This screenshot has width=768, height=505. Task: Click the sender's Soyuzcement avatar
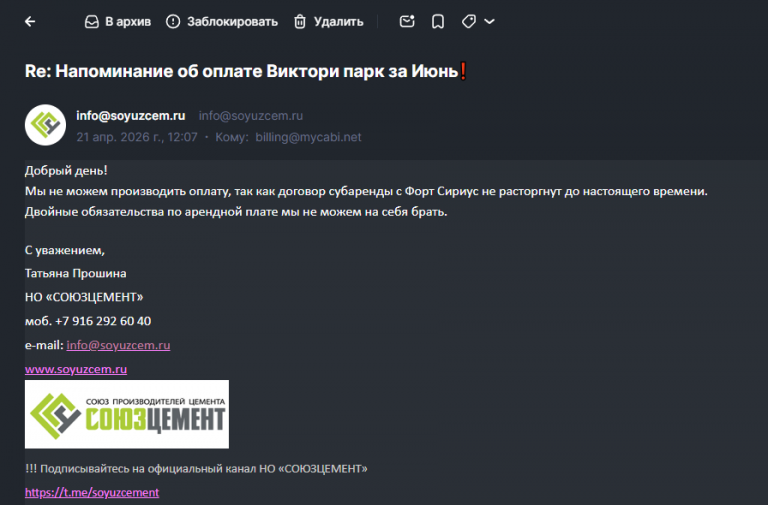tap(46, 125)
